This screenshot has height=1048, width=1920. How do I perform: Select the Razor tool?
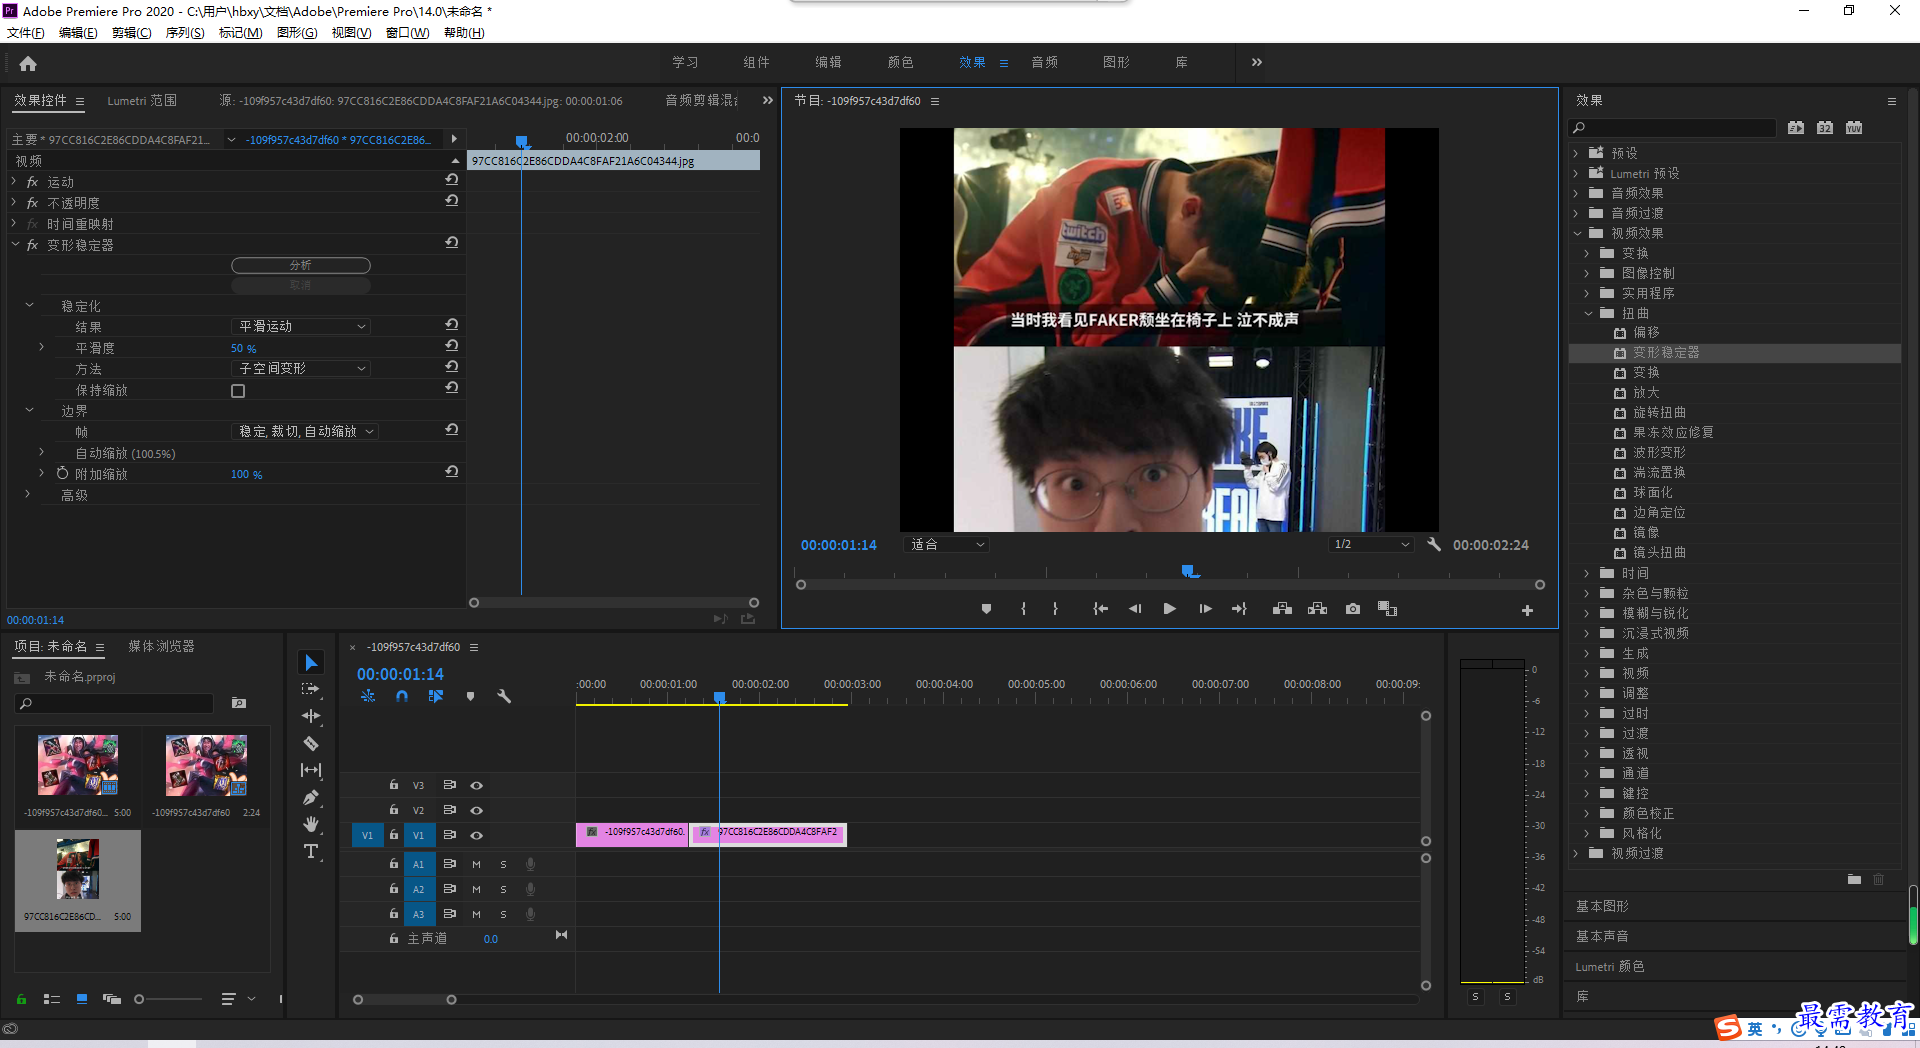(311, 743)
